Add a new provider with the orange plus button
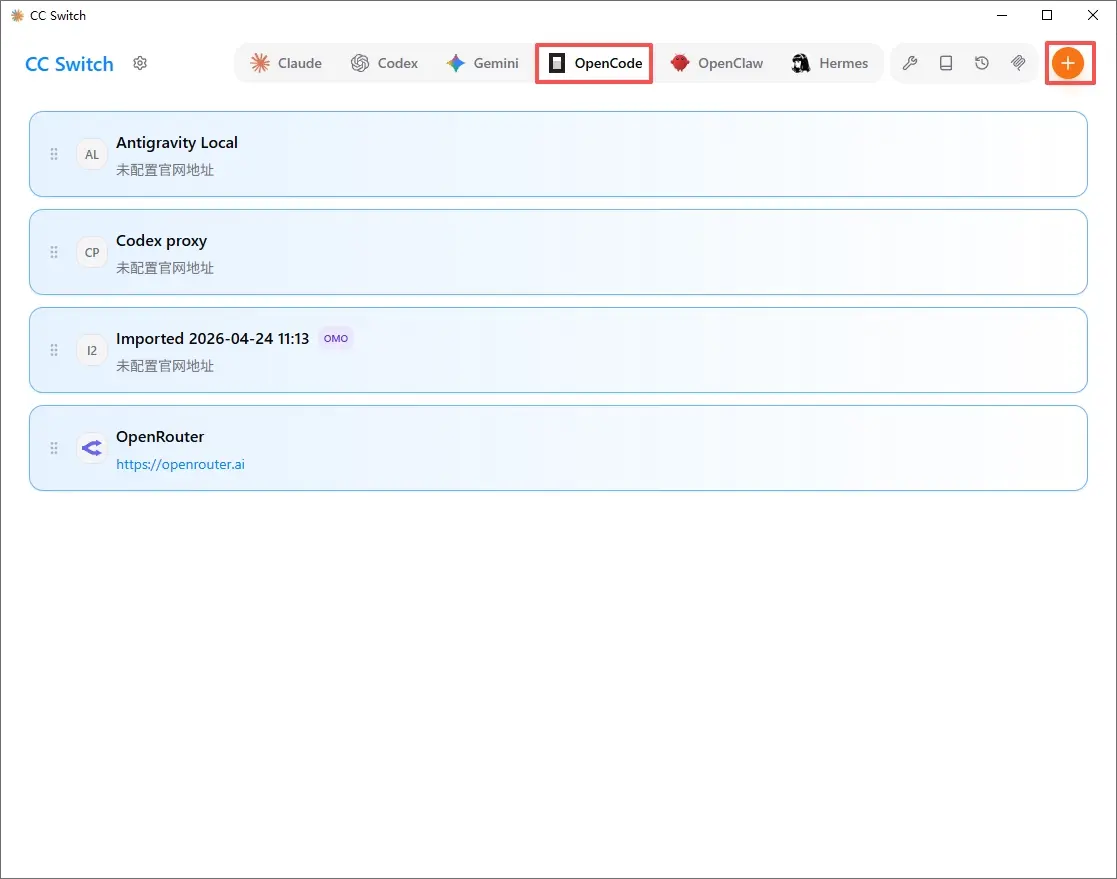The image size is (1117, 879). pyautogui.click(x=1068, y=63)
